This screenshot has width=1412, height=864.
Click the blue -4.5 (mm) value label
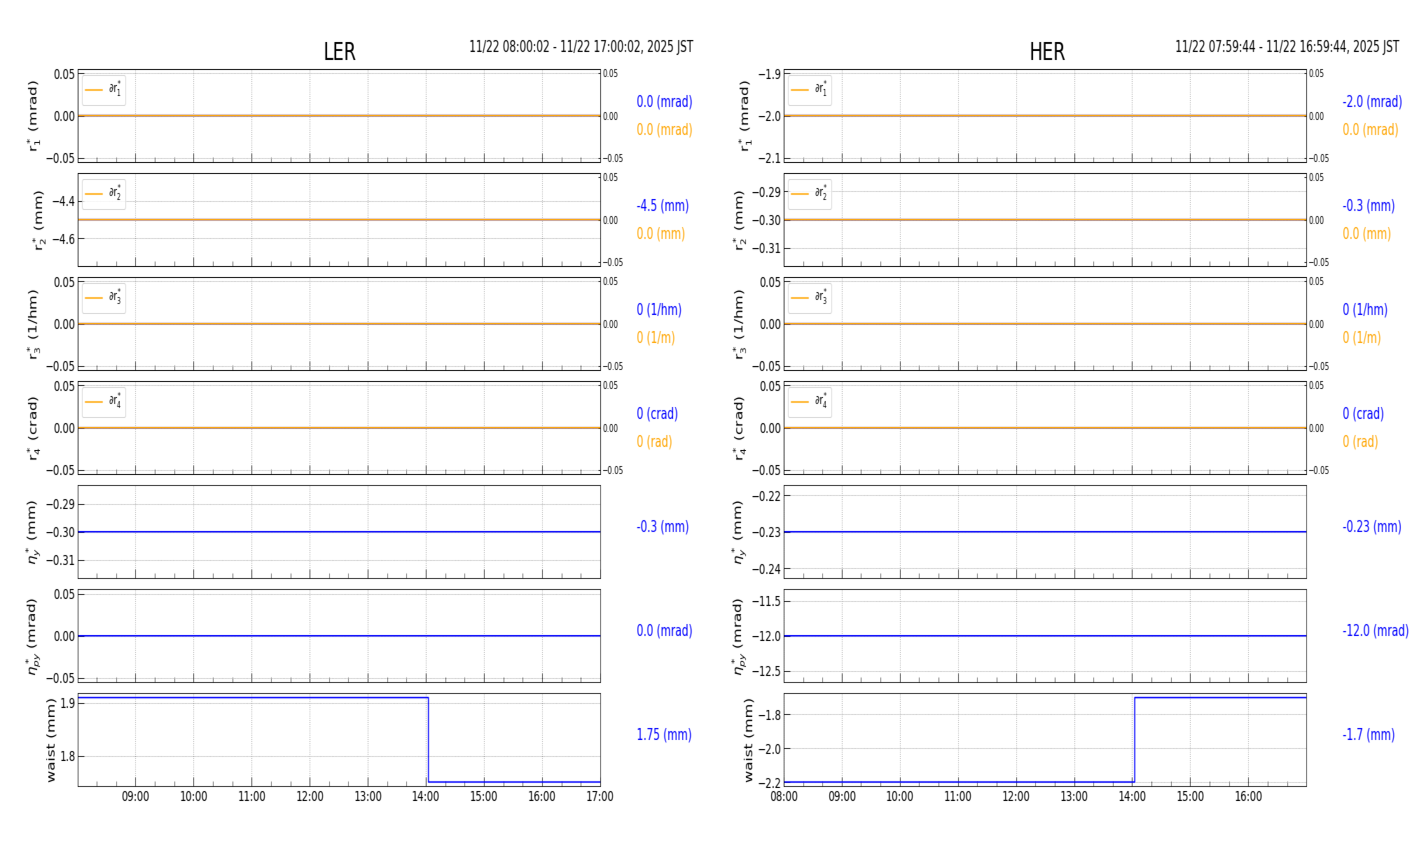tap(662, 206)
